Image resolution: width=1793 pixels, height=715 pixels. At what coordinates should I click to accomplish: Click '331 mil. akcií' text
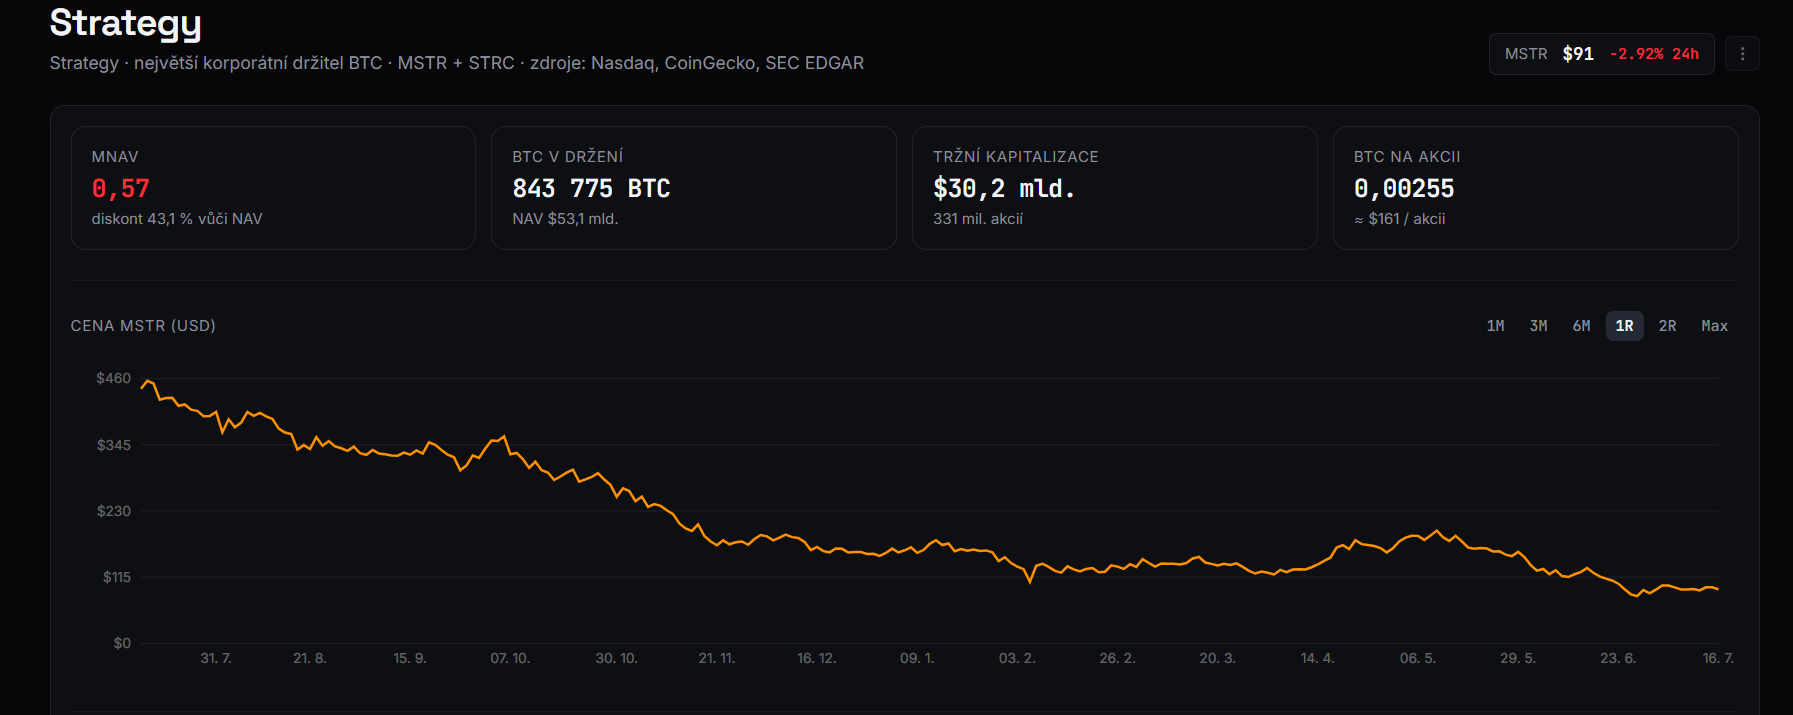978,219
